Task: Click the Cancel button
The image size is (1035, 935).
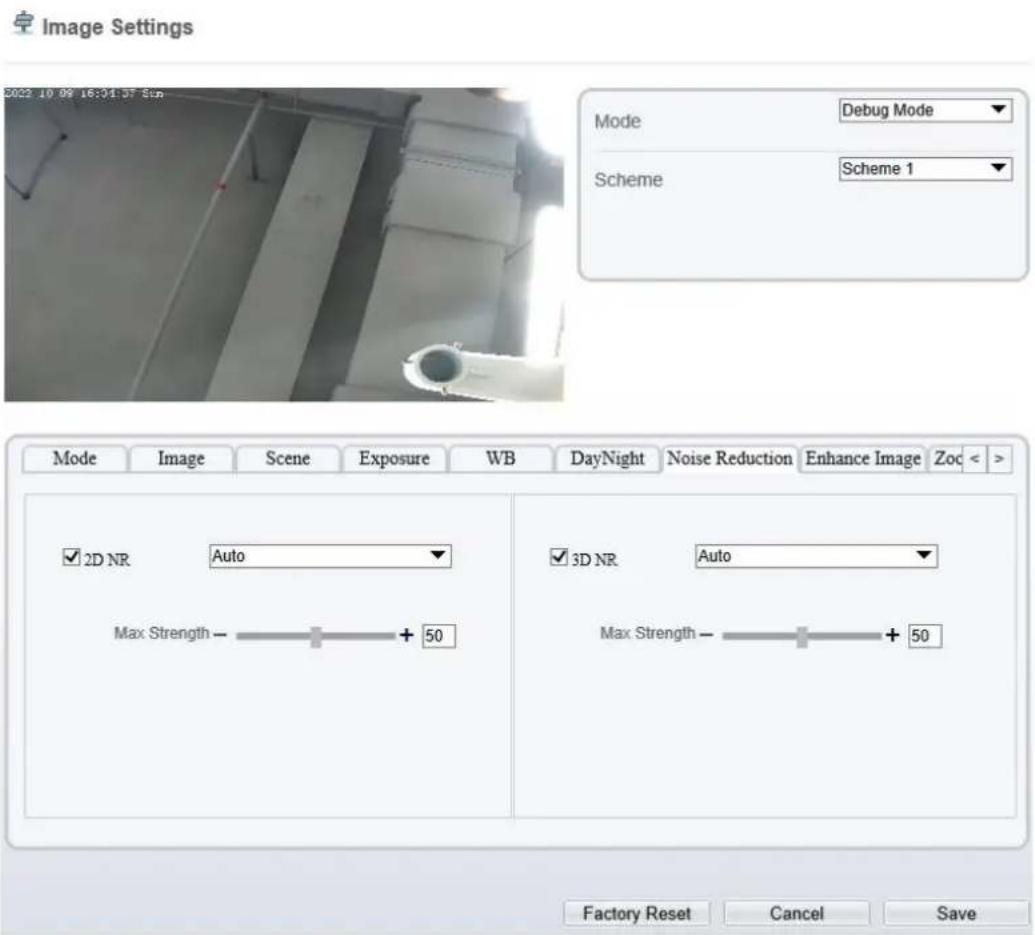Action: (796, 914)
